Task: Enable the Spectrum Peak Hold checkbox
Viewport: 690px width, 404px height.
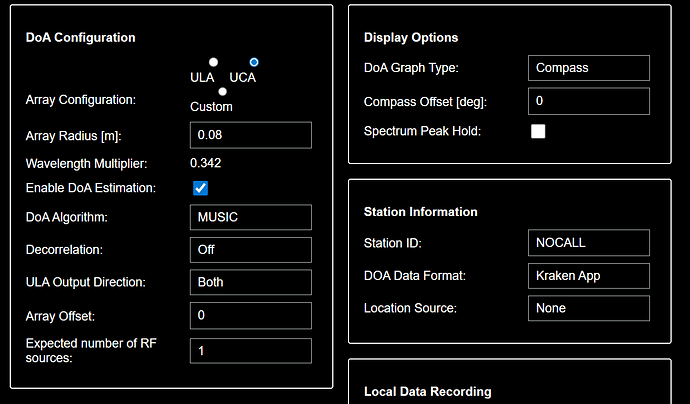Action: (x=538, y=132)
